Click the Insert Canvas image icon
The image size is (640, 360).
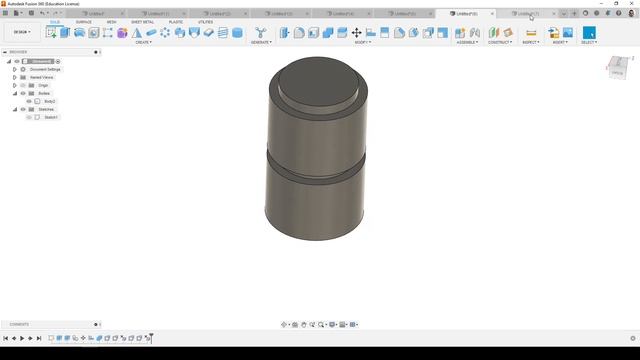(568, 33)
